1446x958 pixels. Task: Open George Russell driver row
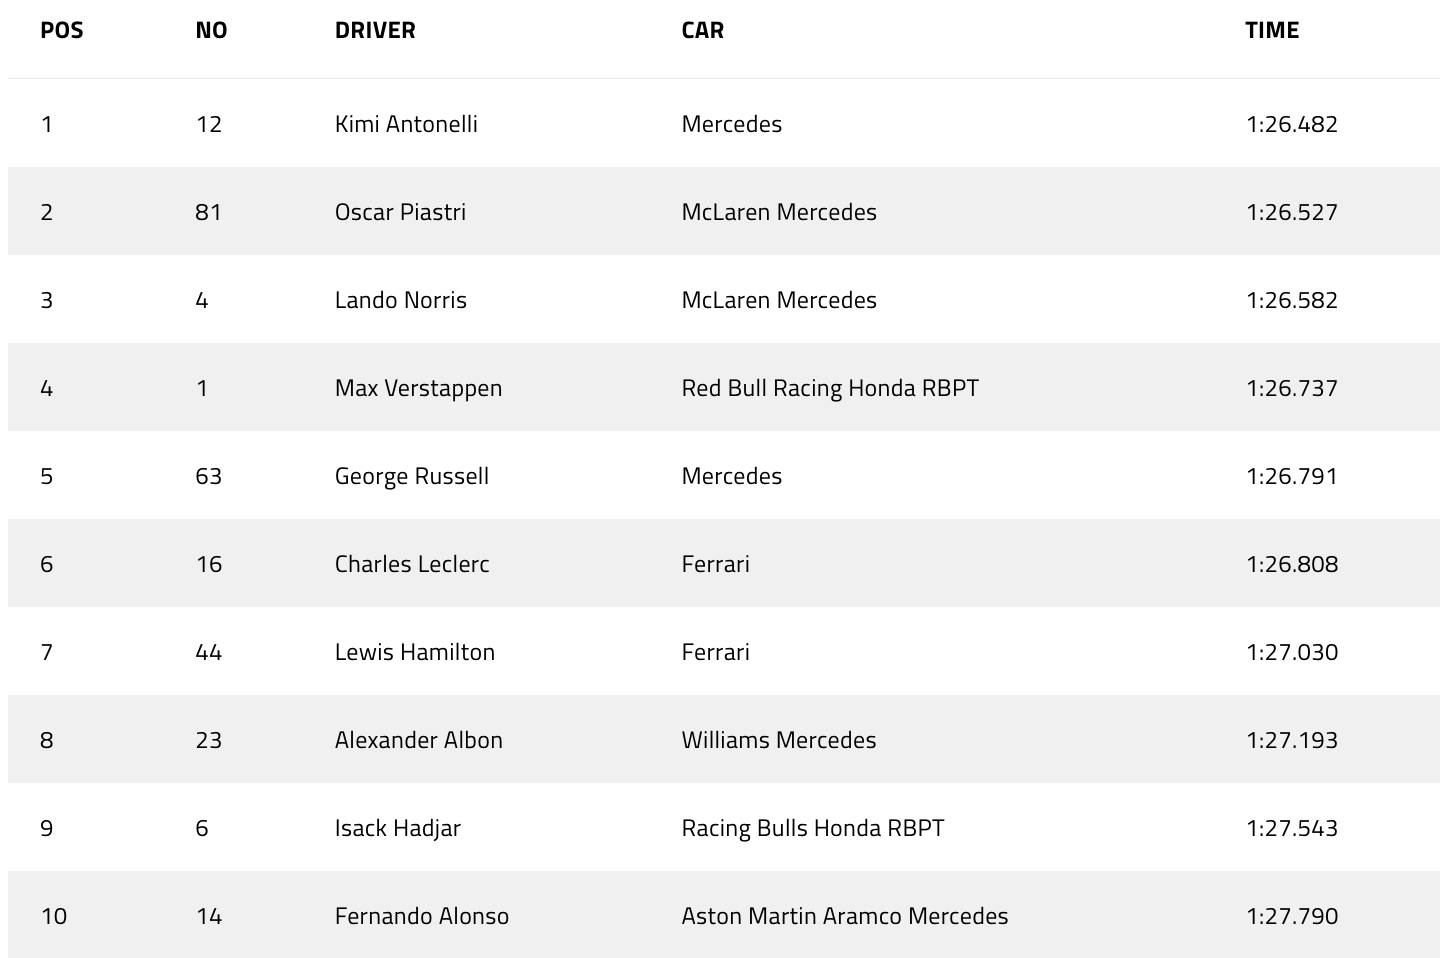point(724,475)
